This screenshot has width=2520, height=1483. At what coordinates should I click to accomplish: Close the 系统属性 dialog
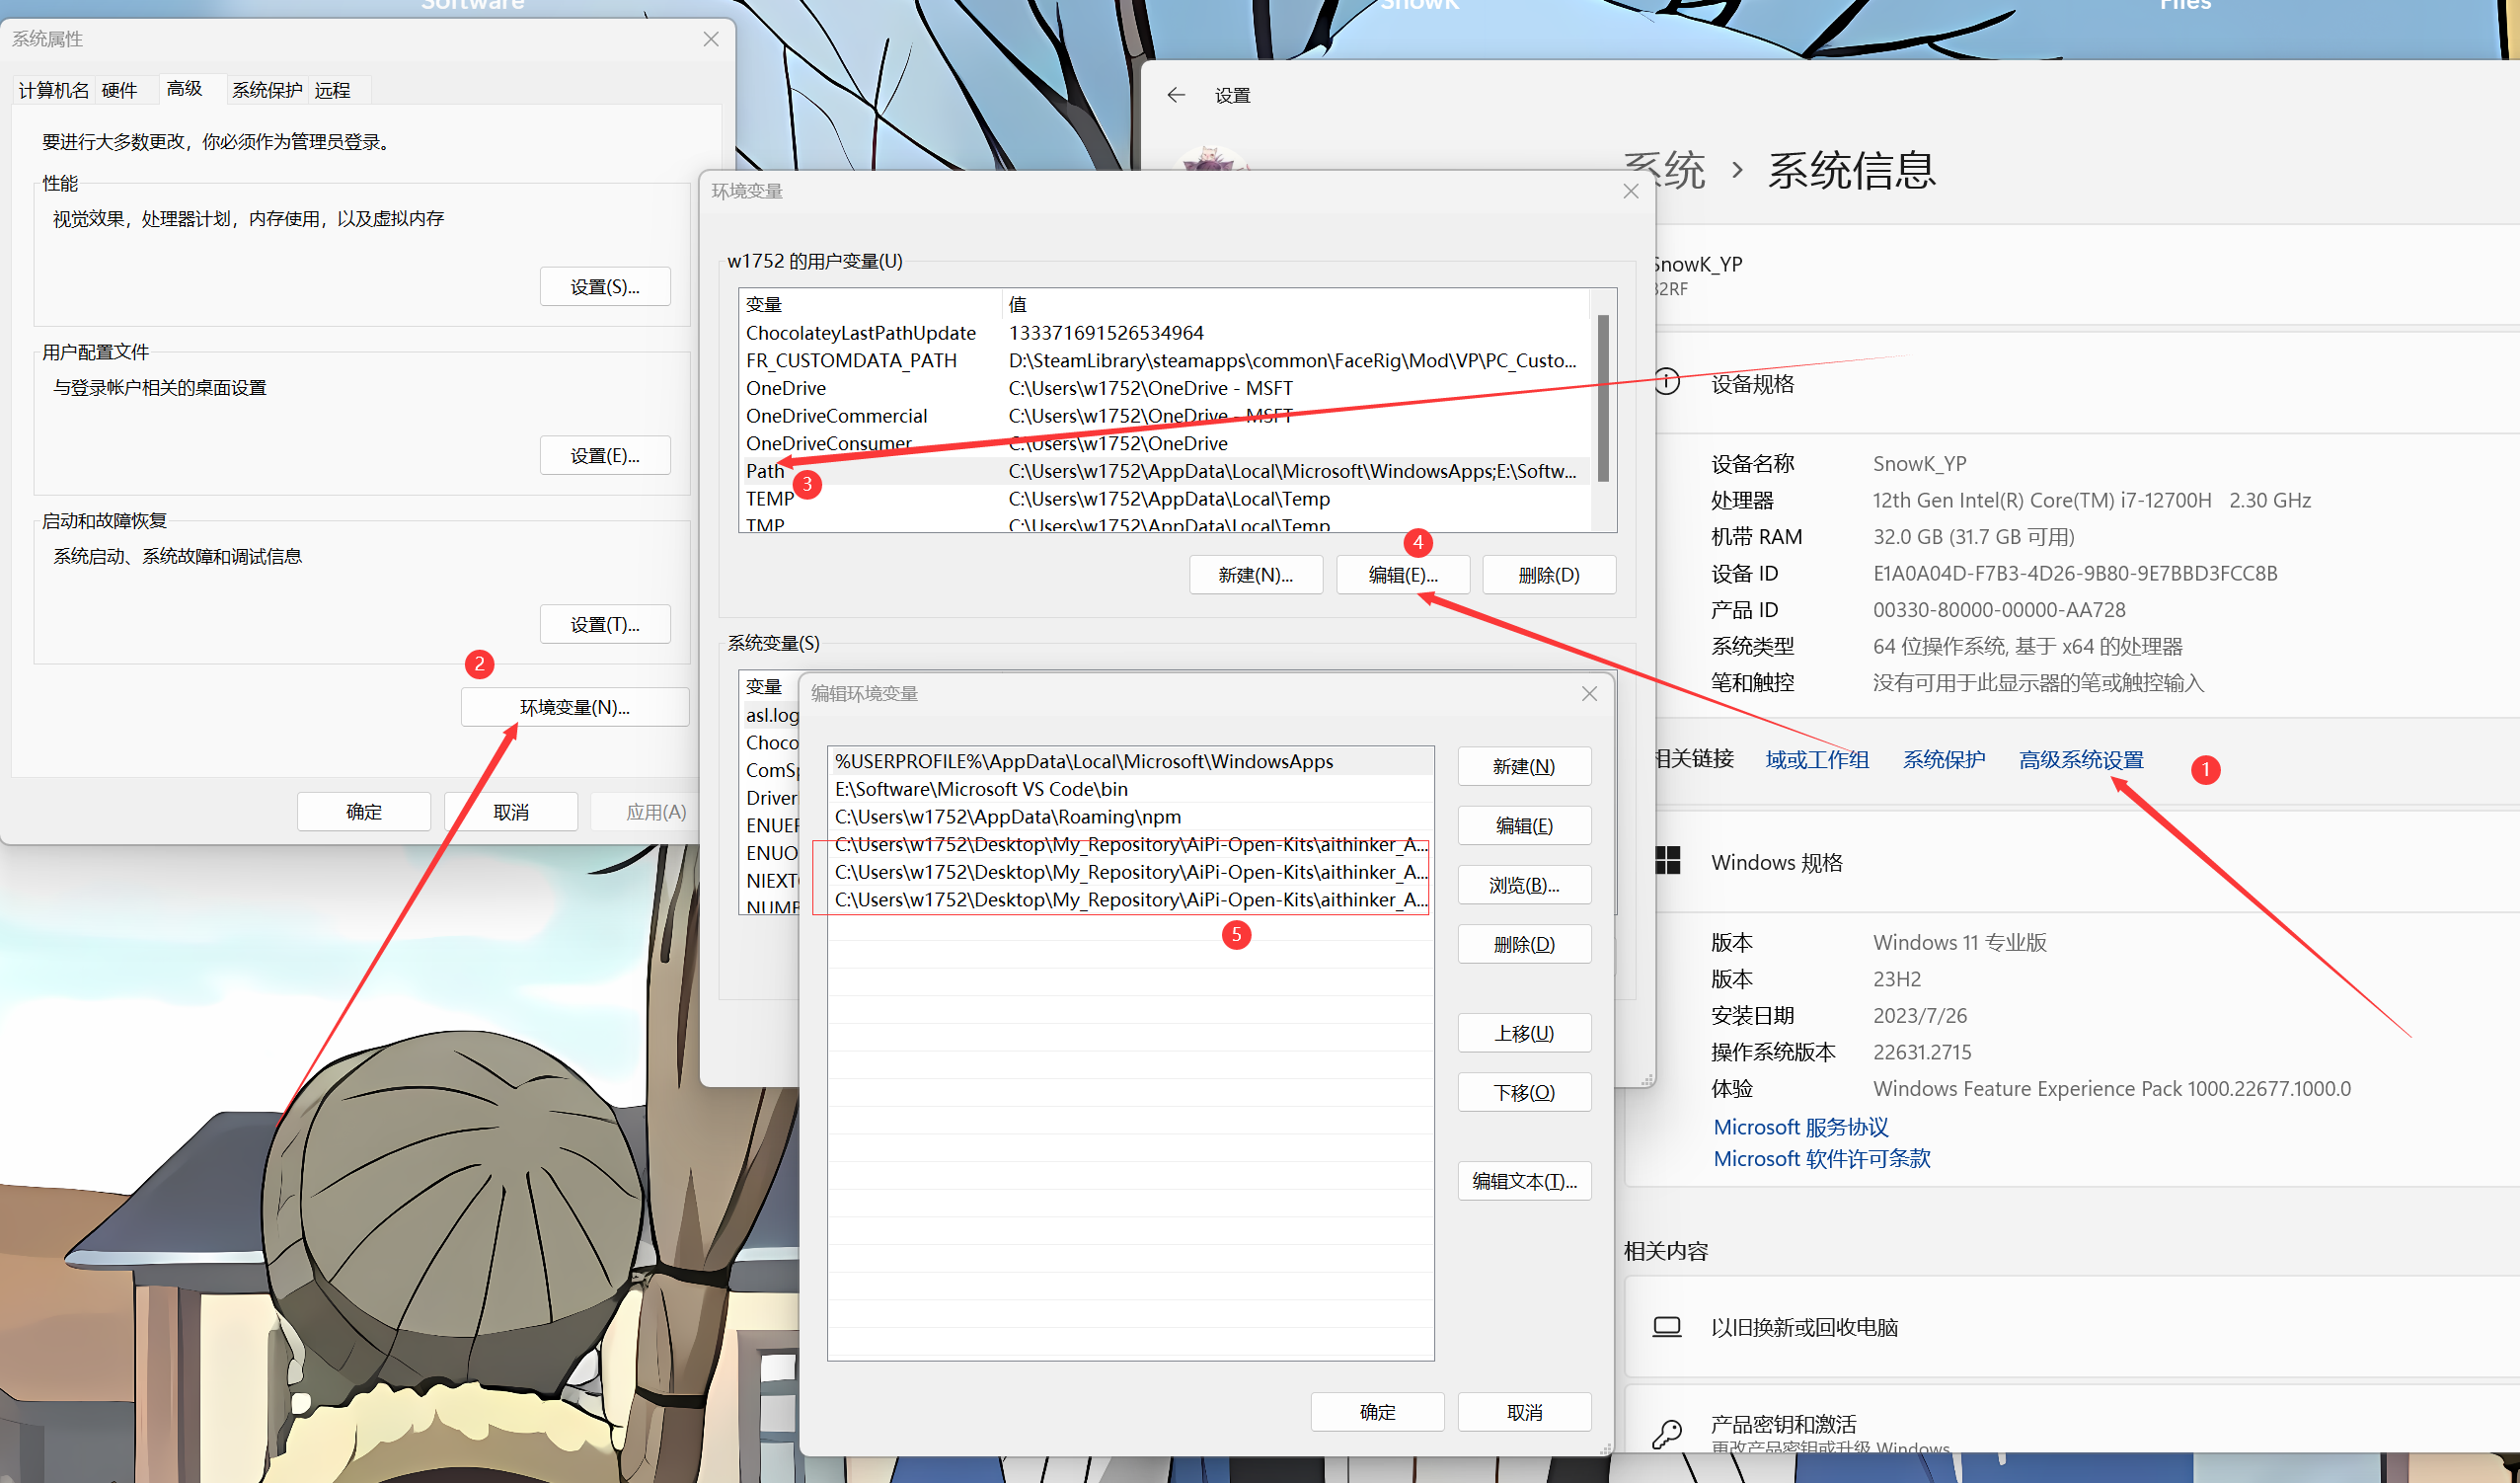click(x=711, y=39)
